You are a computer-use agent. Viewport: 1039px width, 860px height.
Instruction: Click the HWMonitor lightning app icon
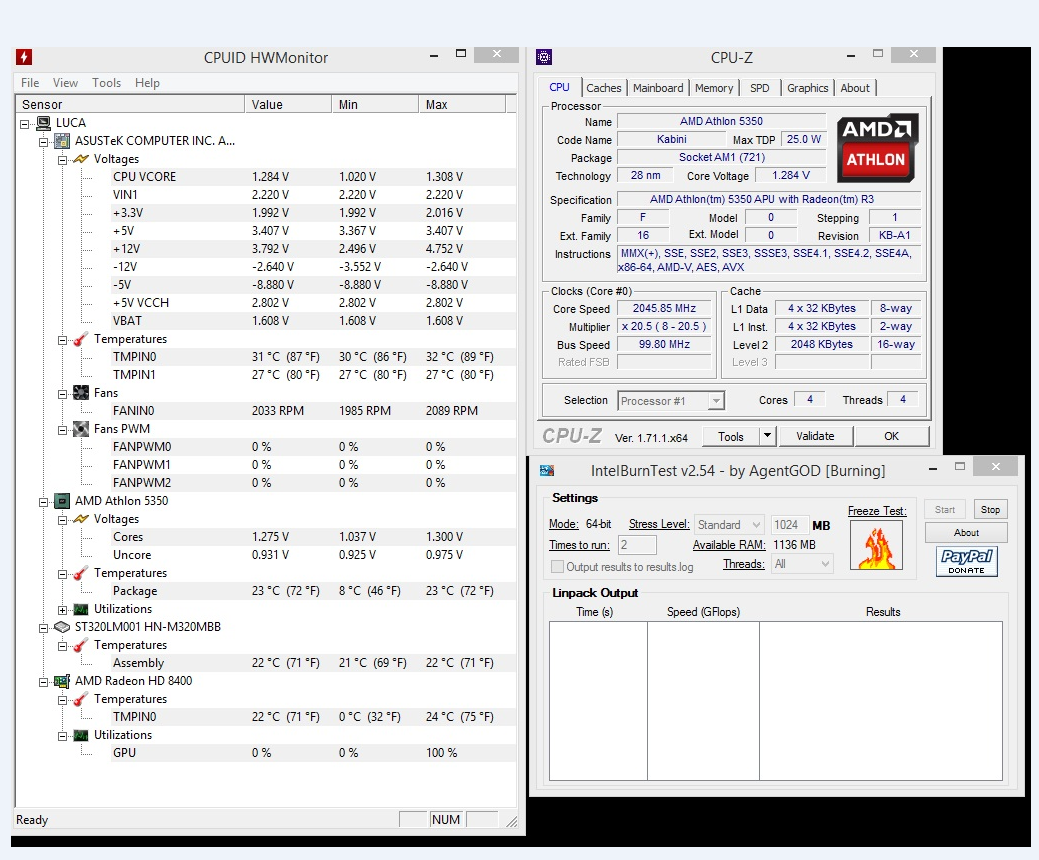[24, 57]
